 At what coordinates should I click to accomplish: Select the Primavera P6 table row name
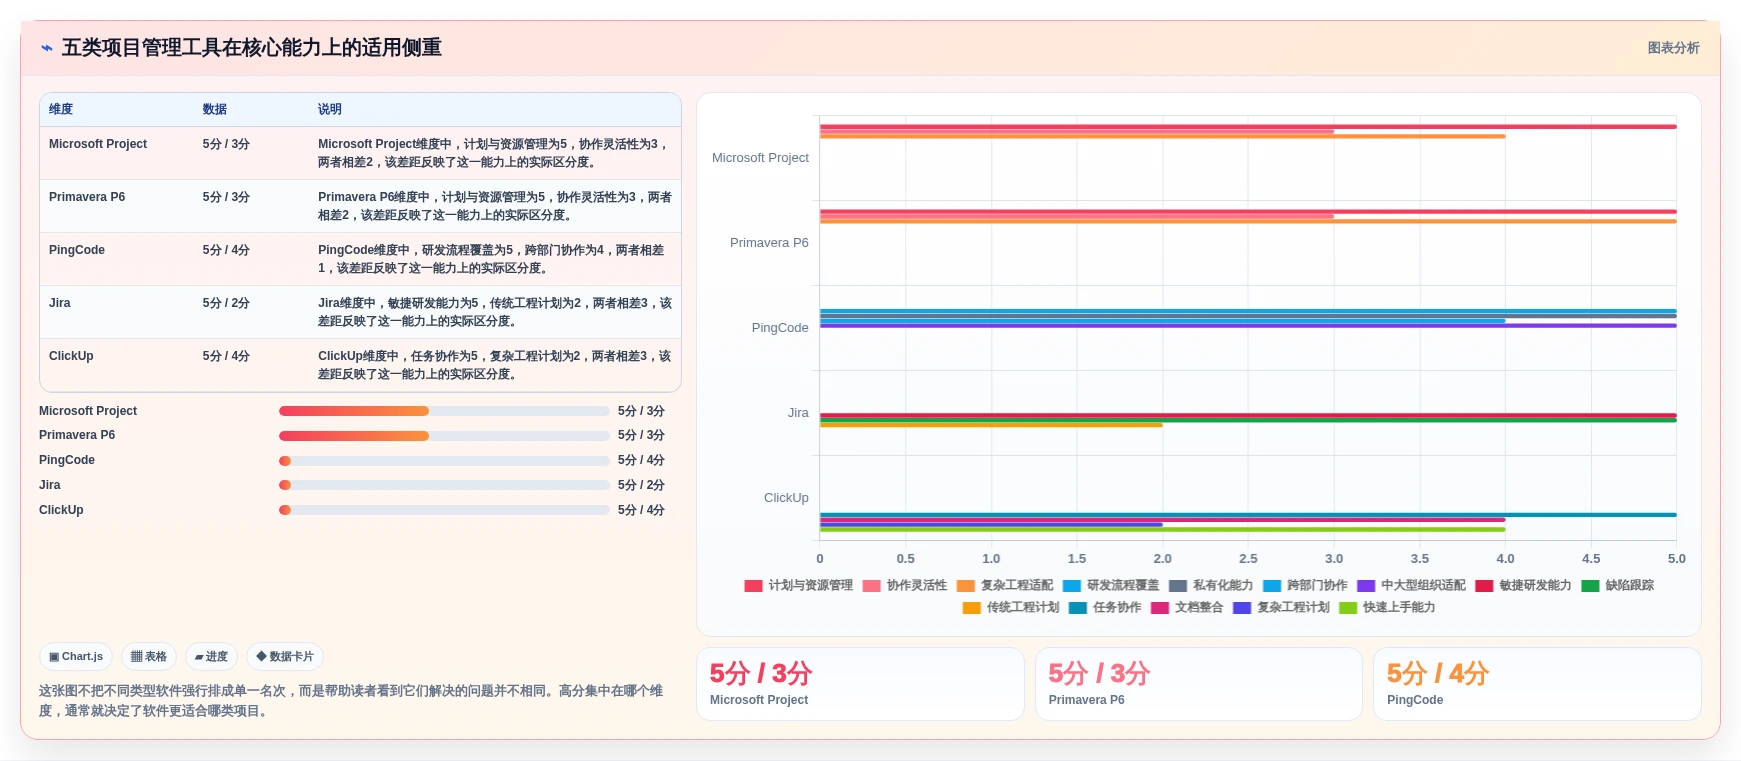tap(87, 197)
